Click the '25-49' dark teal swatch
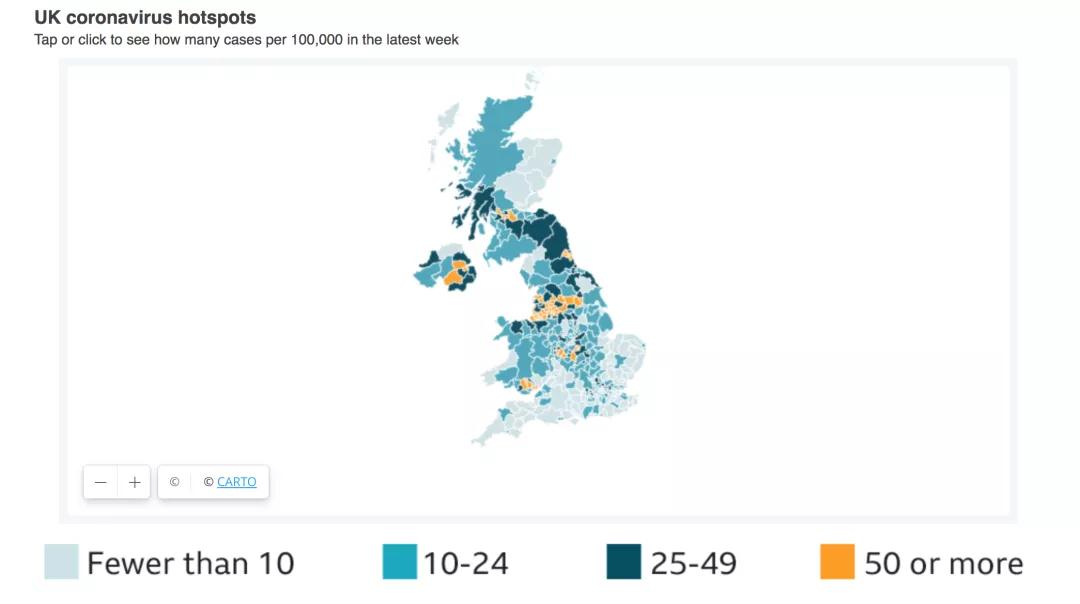 tap(624, 562)
